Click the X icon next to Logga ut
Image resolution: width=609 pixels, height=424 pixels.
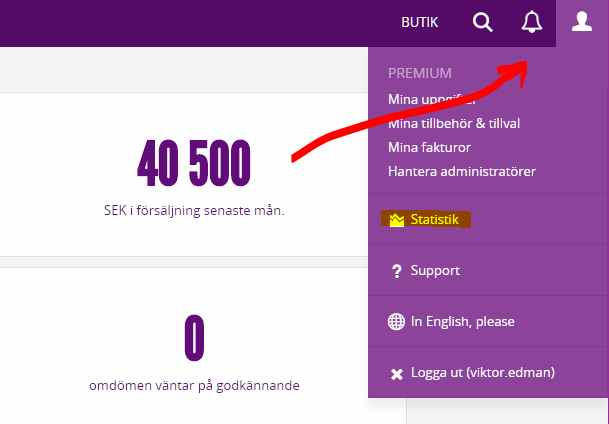coord(397,374)
